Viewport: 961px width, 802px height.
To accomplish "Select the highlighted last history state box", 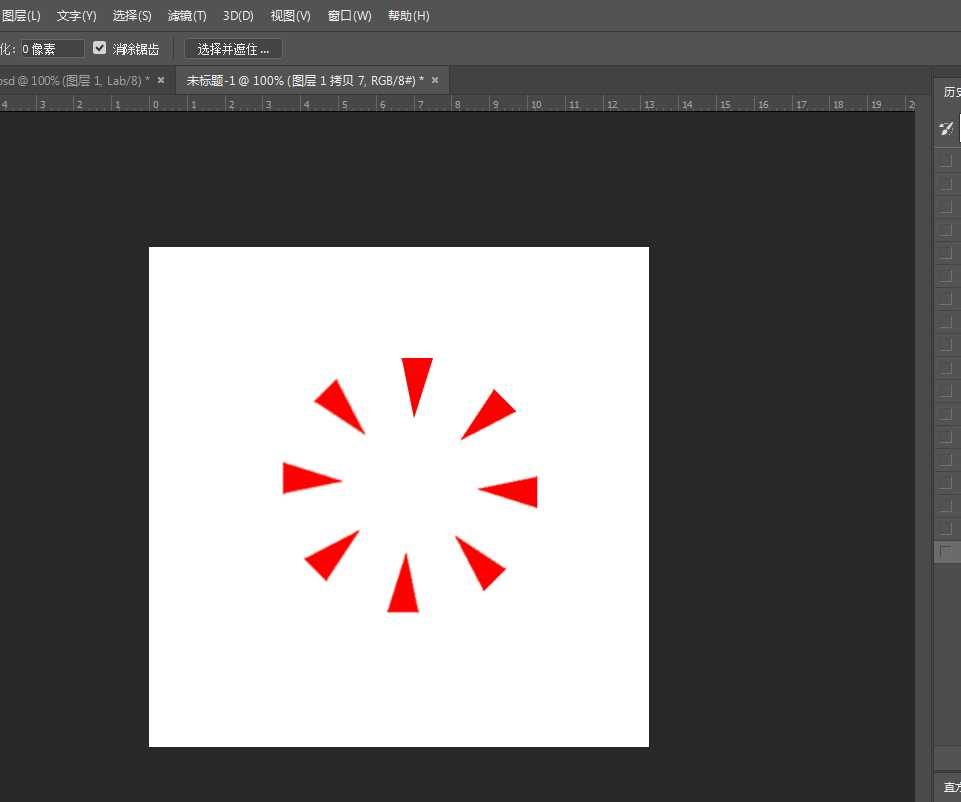I will point(946,552).
